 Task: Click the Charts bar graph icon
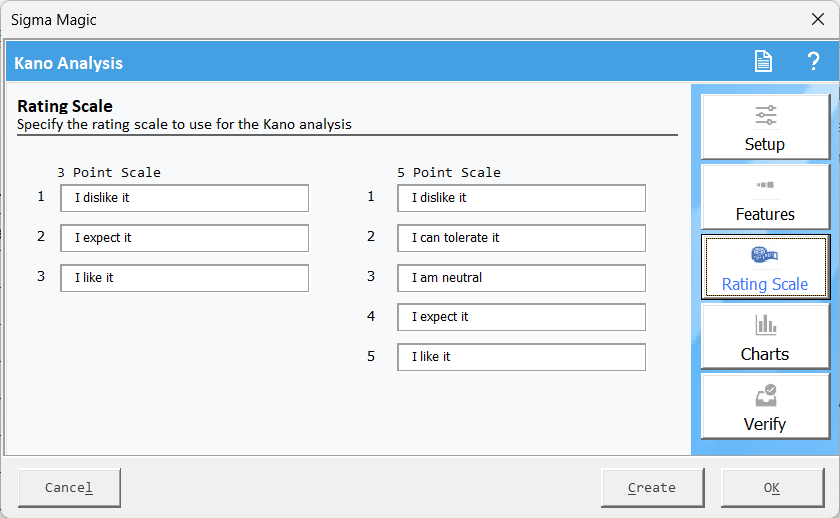[x=765, y=325]
